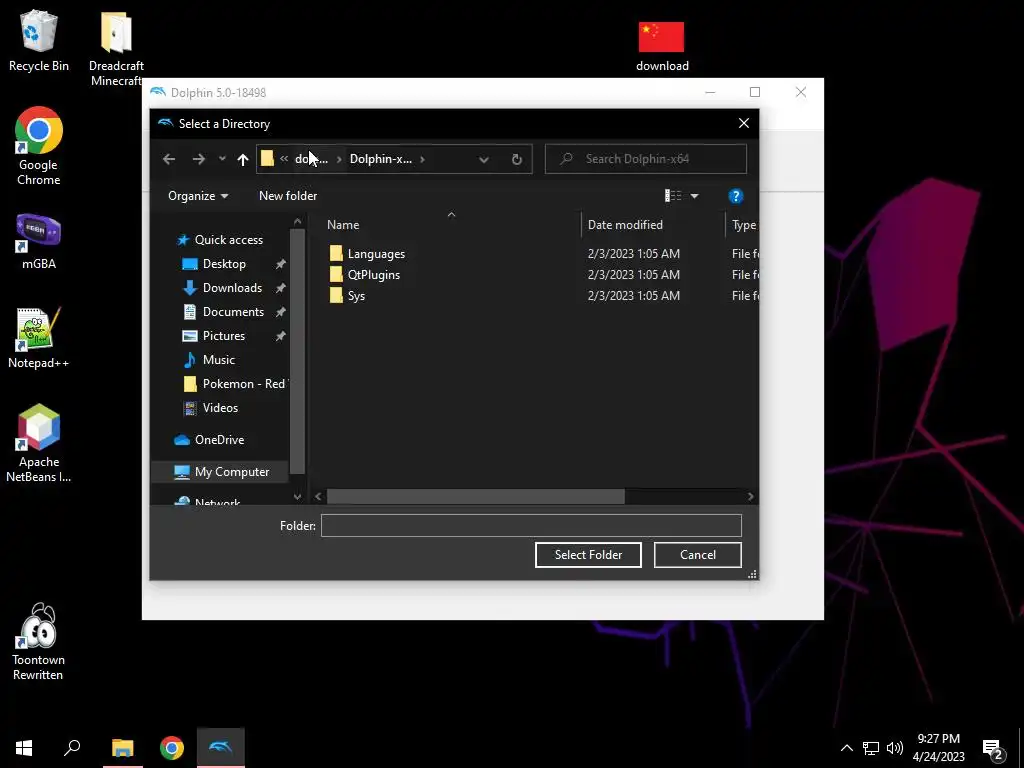Show hidden system tray icons
This screenshot has height=768, width=1024.
(x=846, y=748)
